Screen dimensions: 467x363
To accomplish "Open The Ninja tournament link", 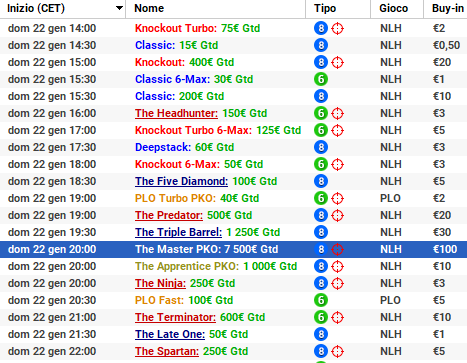I will [160, 283].
